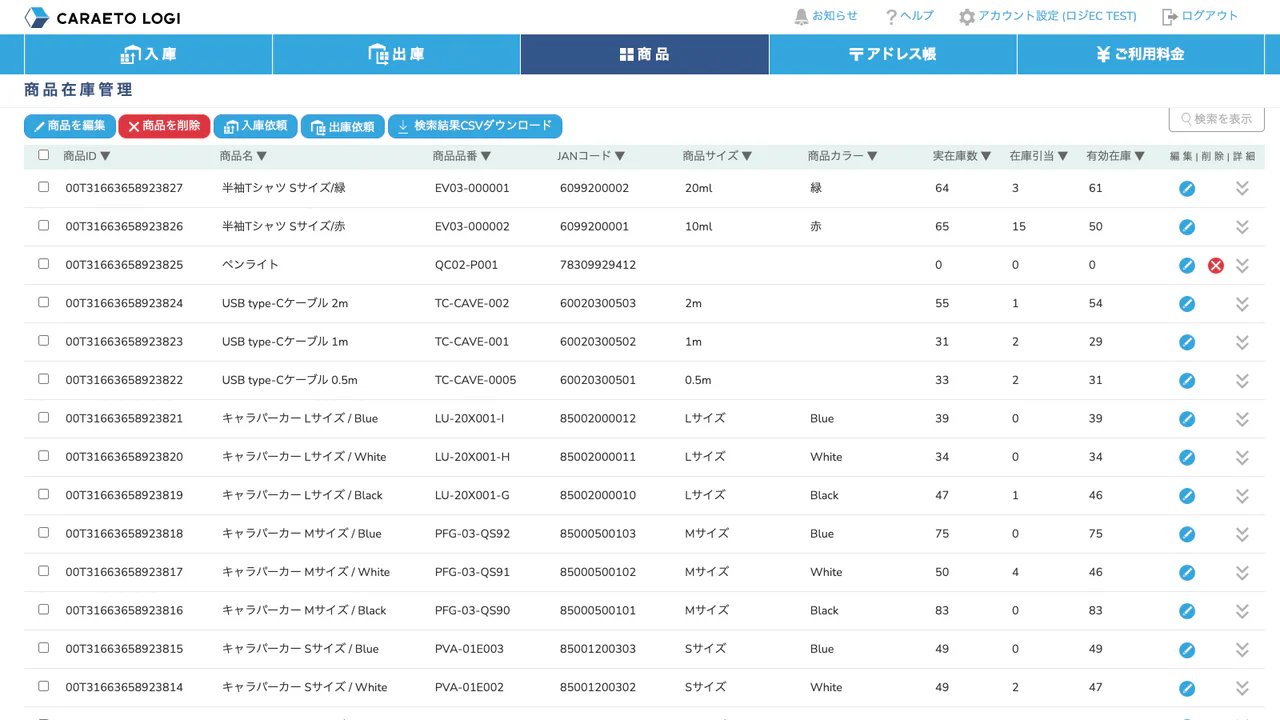1280x720 pixels.
Task: Expand details for キャラパーカー Lサイズ / Blue
Action: click(x=1242, y=419)
